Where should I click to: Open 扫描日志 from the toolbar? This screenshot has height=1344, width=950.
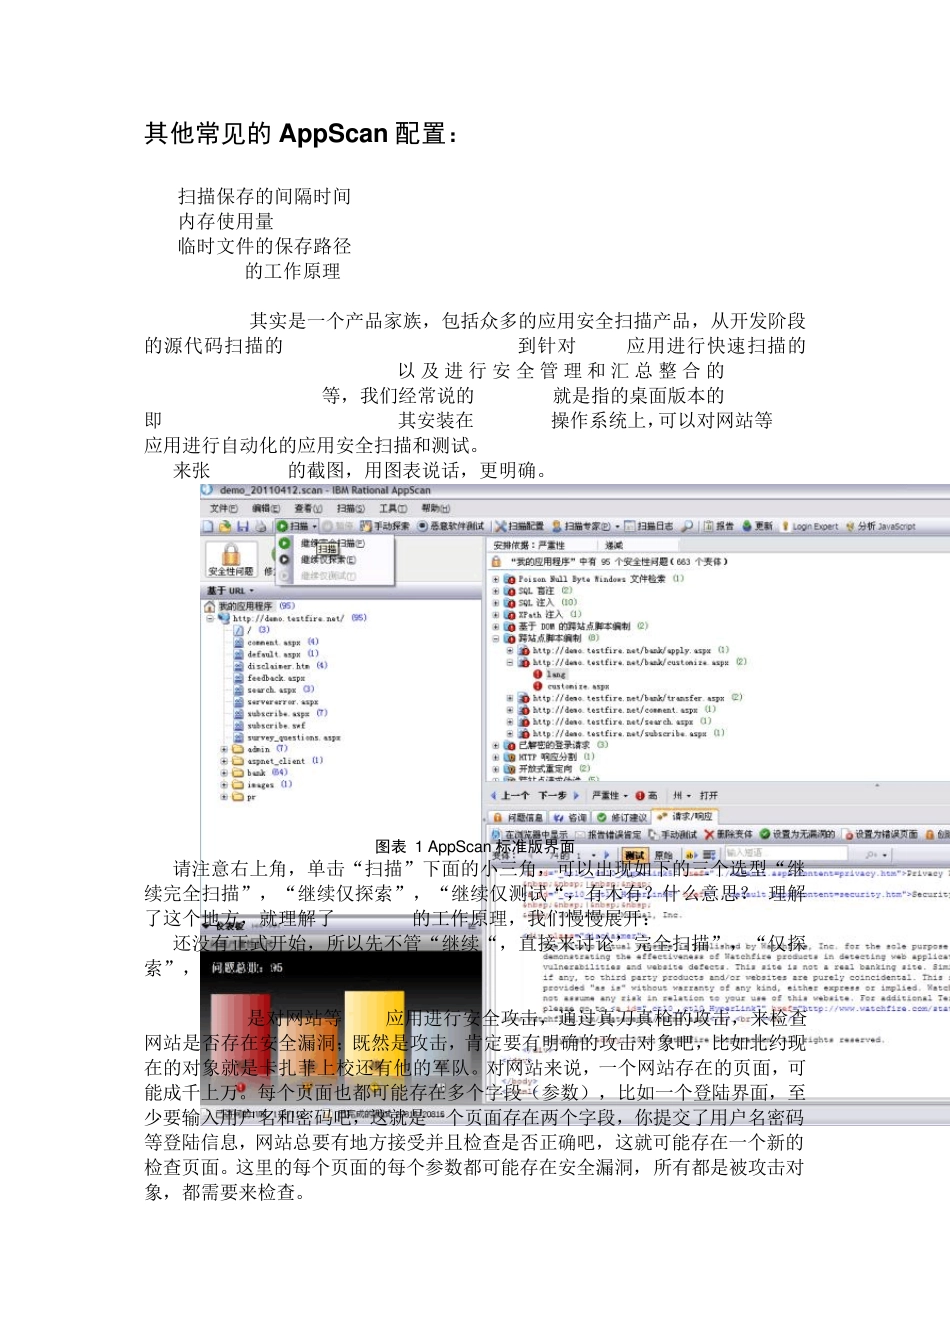(x=650, y=526)
